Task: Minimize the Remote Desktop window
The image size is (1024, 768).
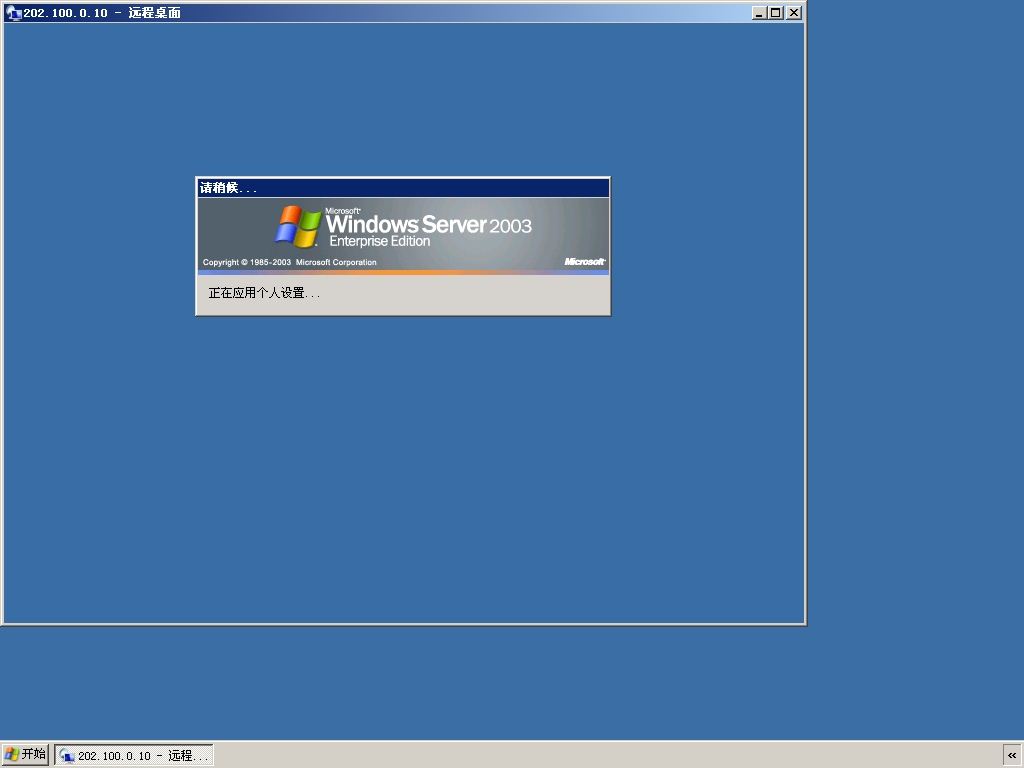Action: pos(759,12)
